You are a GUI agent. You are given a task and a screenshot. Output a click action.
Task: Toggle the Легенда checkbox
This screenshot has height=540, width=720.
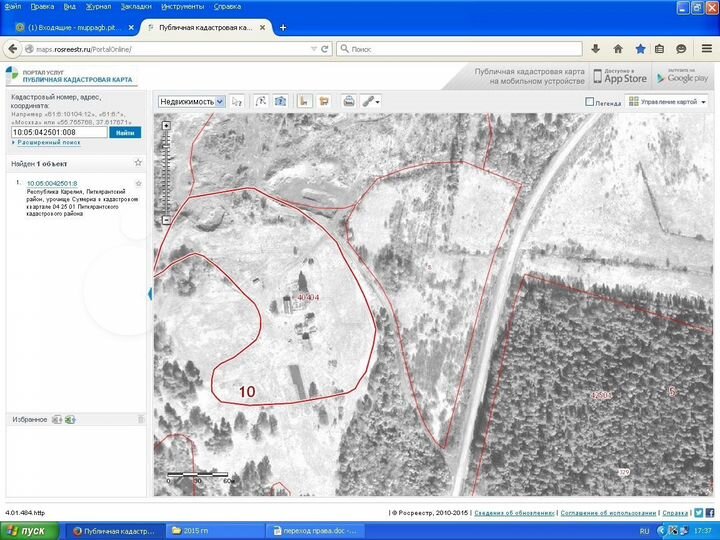pyautogui.click(x=590, y=101)
